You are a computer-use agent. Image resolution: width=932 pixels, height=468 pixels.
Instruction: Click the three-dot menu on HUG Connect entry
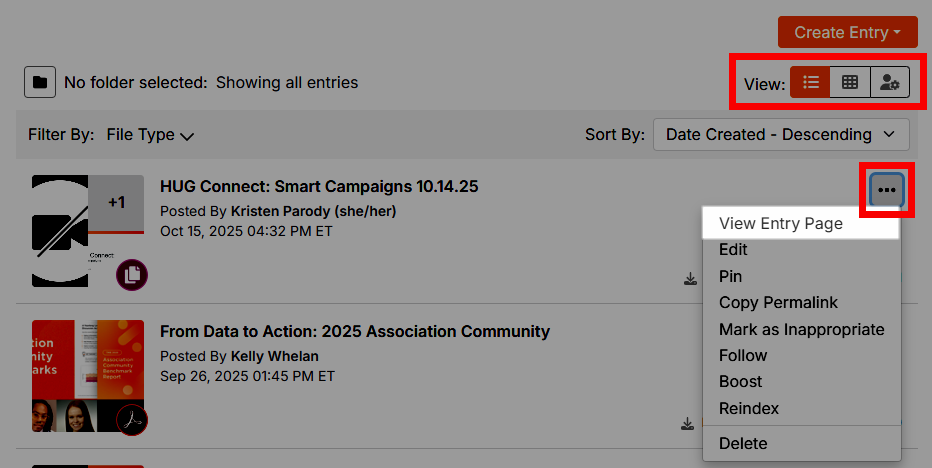click(886, 189)
